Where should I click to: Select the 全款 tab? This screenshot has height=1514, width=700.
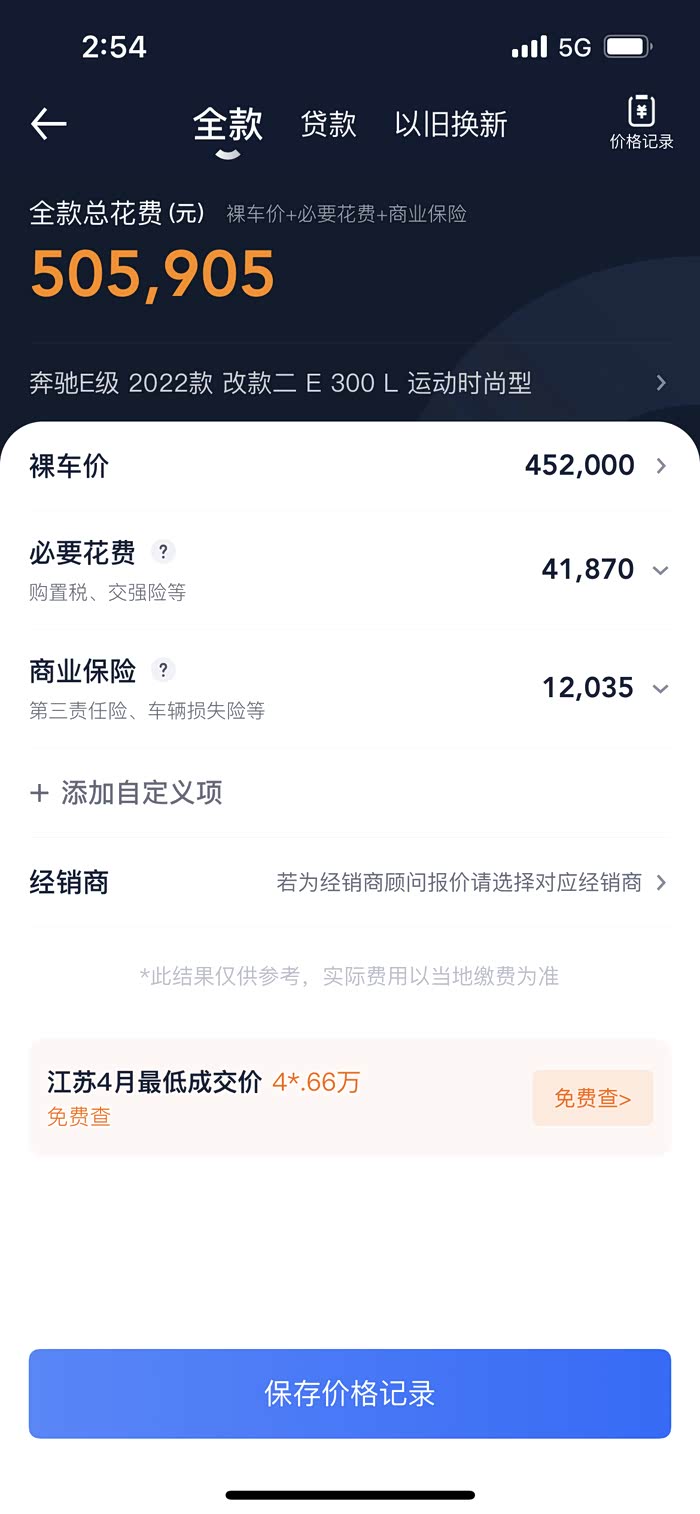click(228, 124)
